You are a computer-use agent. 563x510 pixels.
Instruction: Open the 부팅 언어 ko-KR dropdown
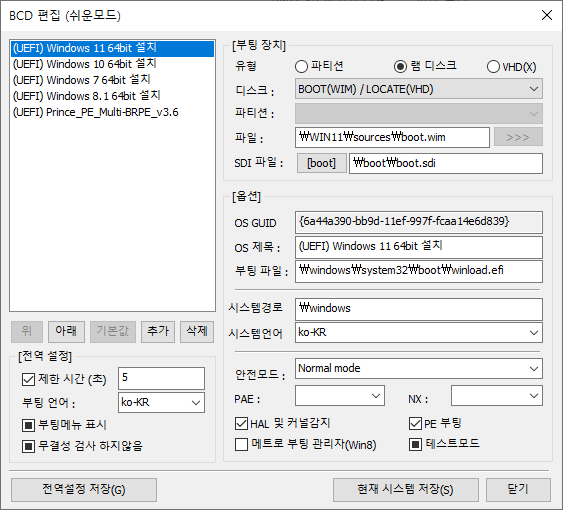tap(161, 403)
